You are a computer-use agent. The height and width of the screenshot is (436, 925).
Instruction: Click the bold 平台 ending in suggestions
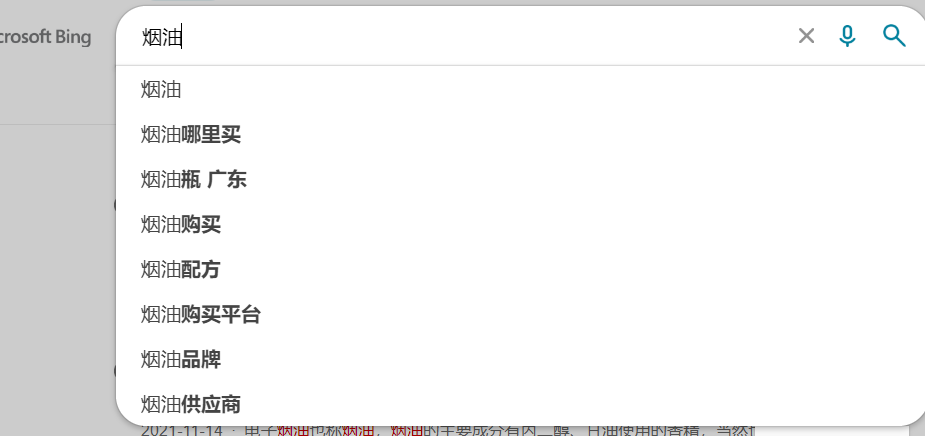[x=241, y=314]
